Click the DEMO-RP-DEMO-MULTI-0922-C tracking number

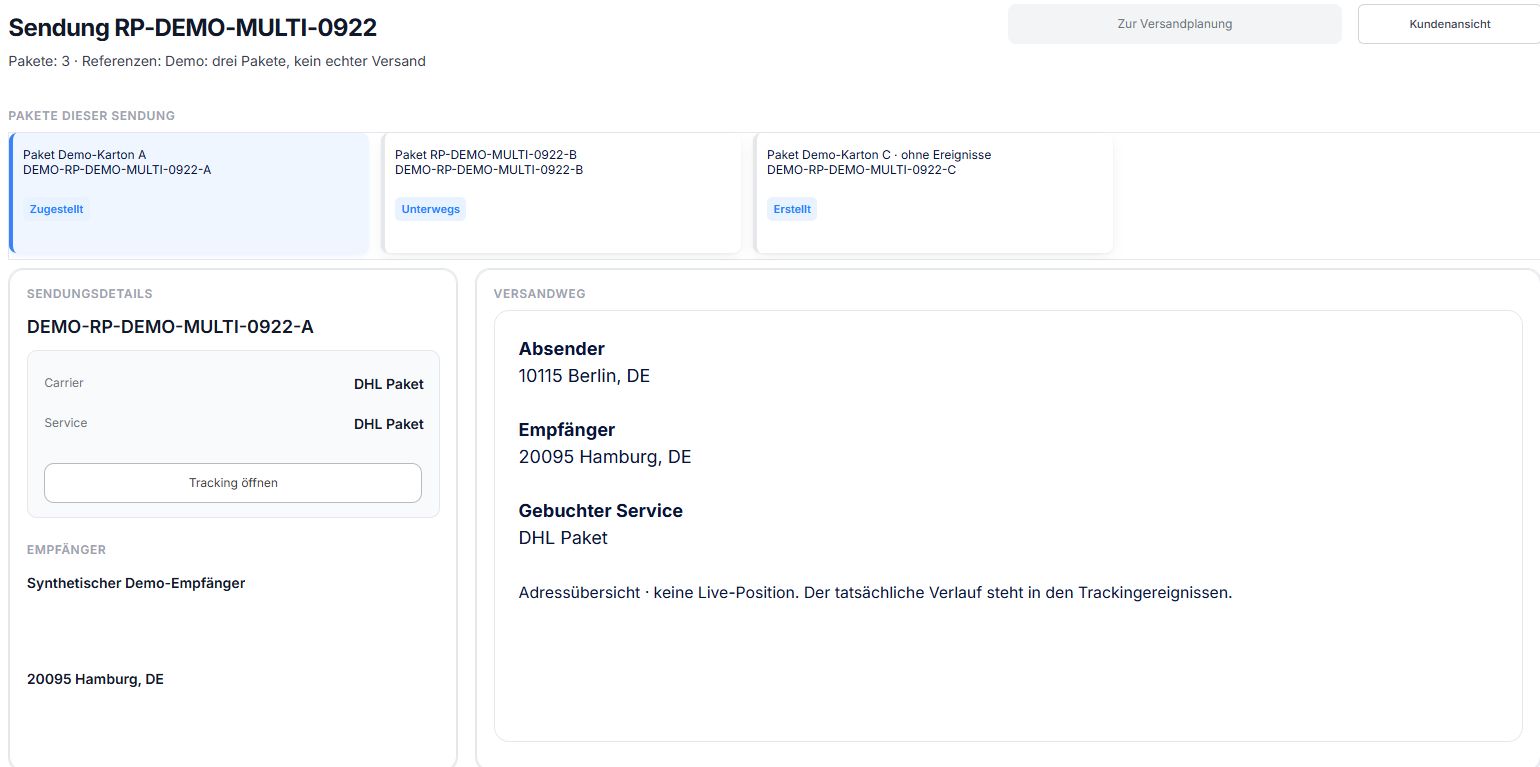click(x=861, y=170)
